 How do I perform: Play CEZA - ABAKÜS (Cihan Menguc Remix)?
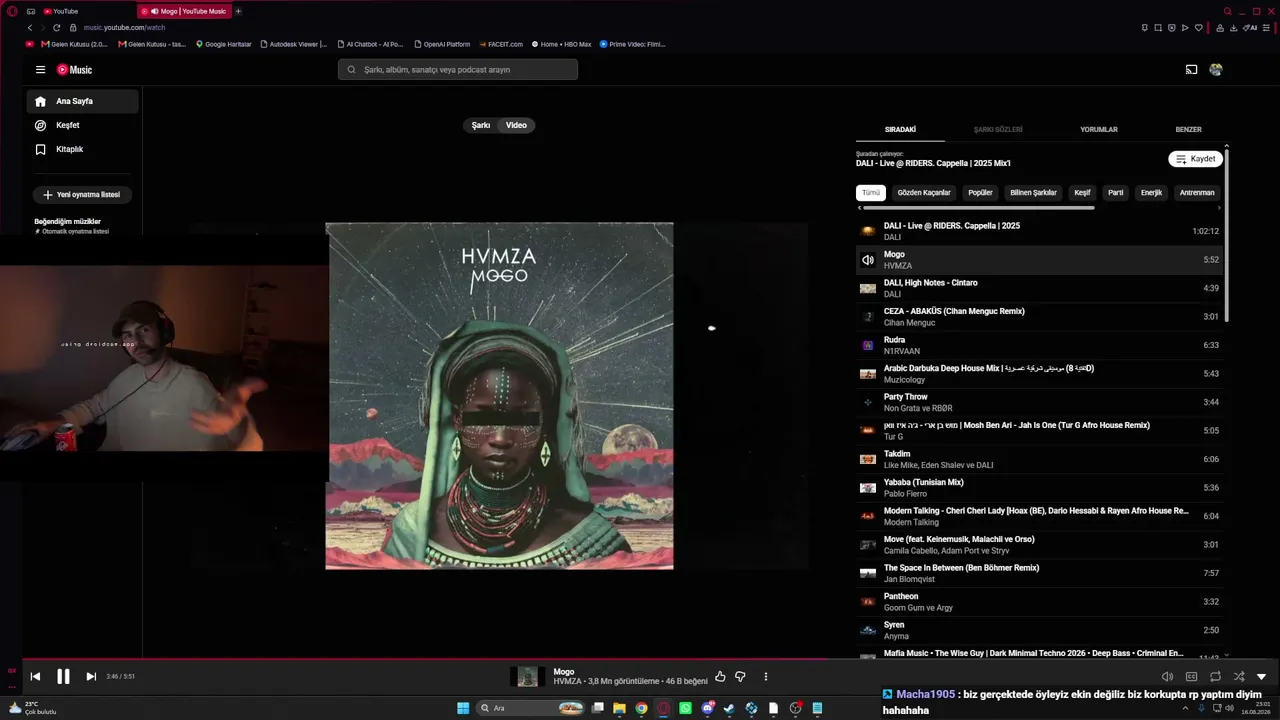pyautogui.click(x=1039, y=317)
